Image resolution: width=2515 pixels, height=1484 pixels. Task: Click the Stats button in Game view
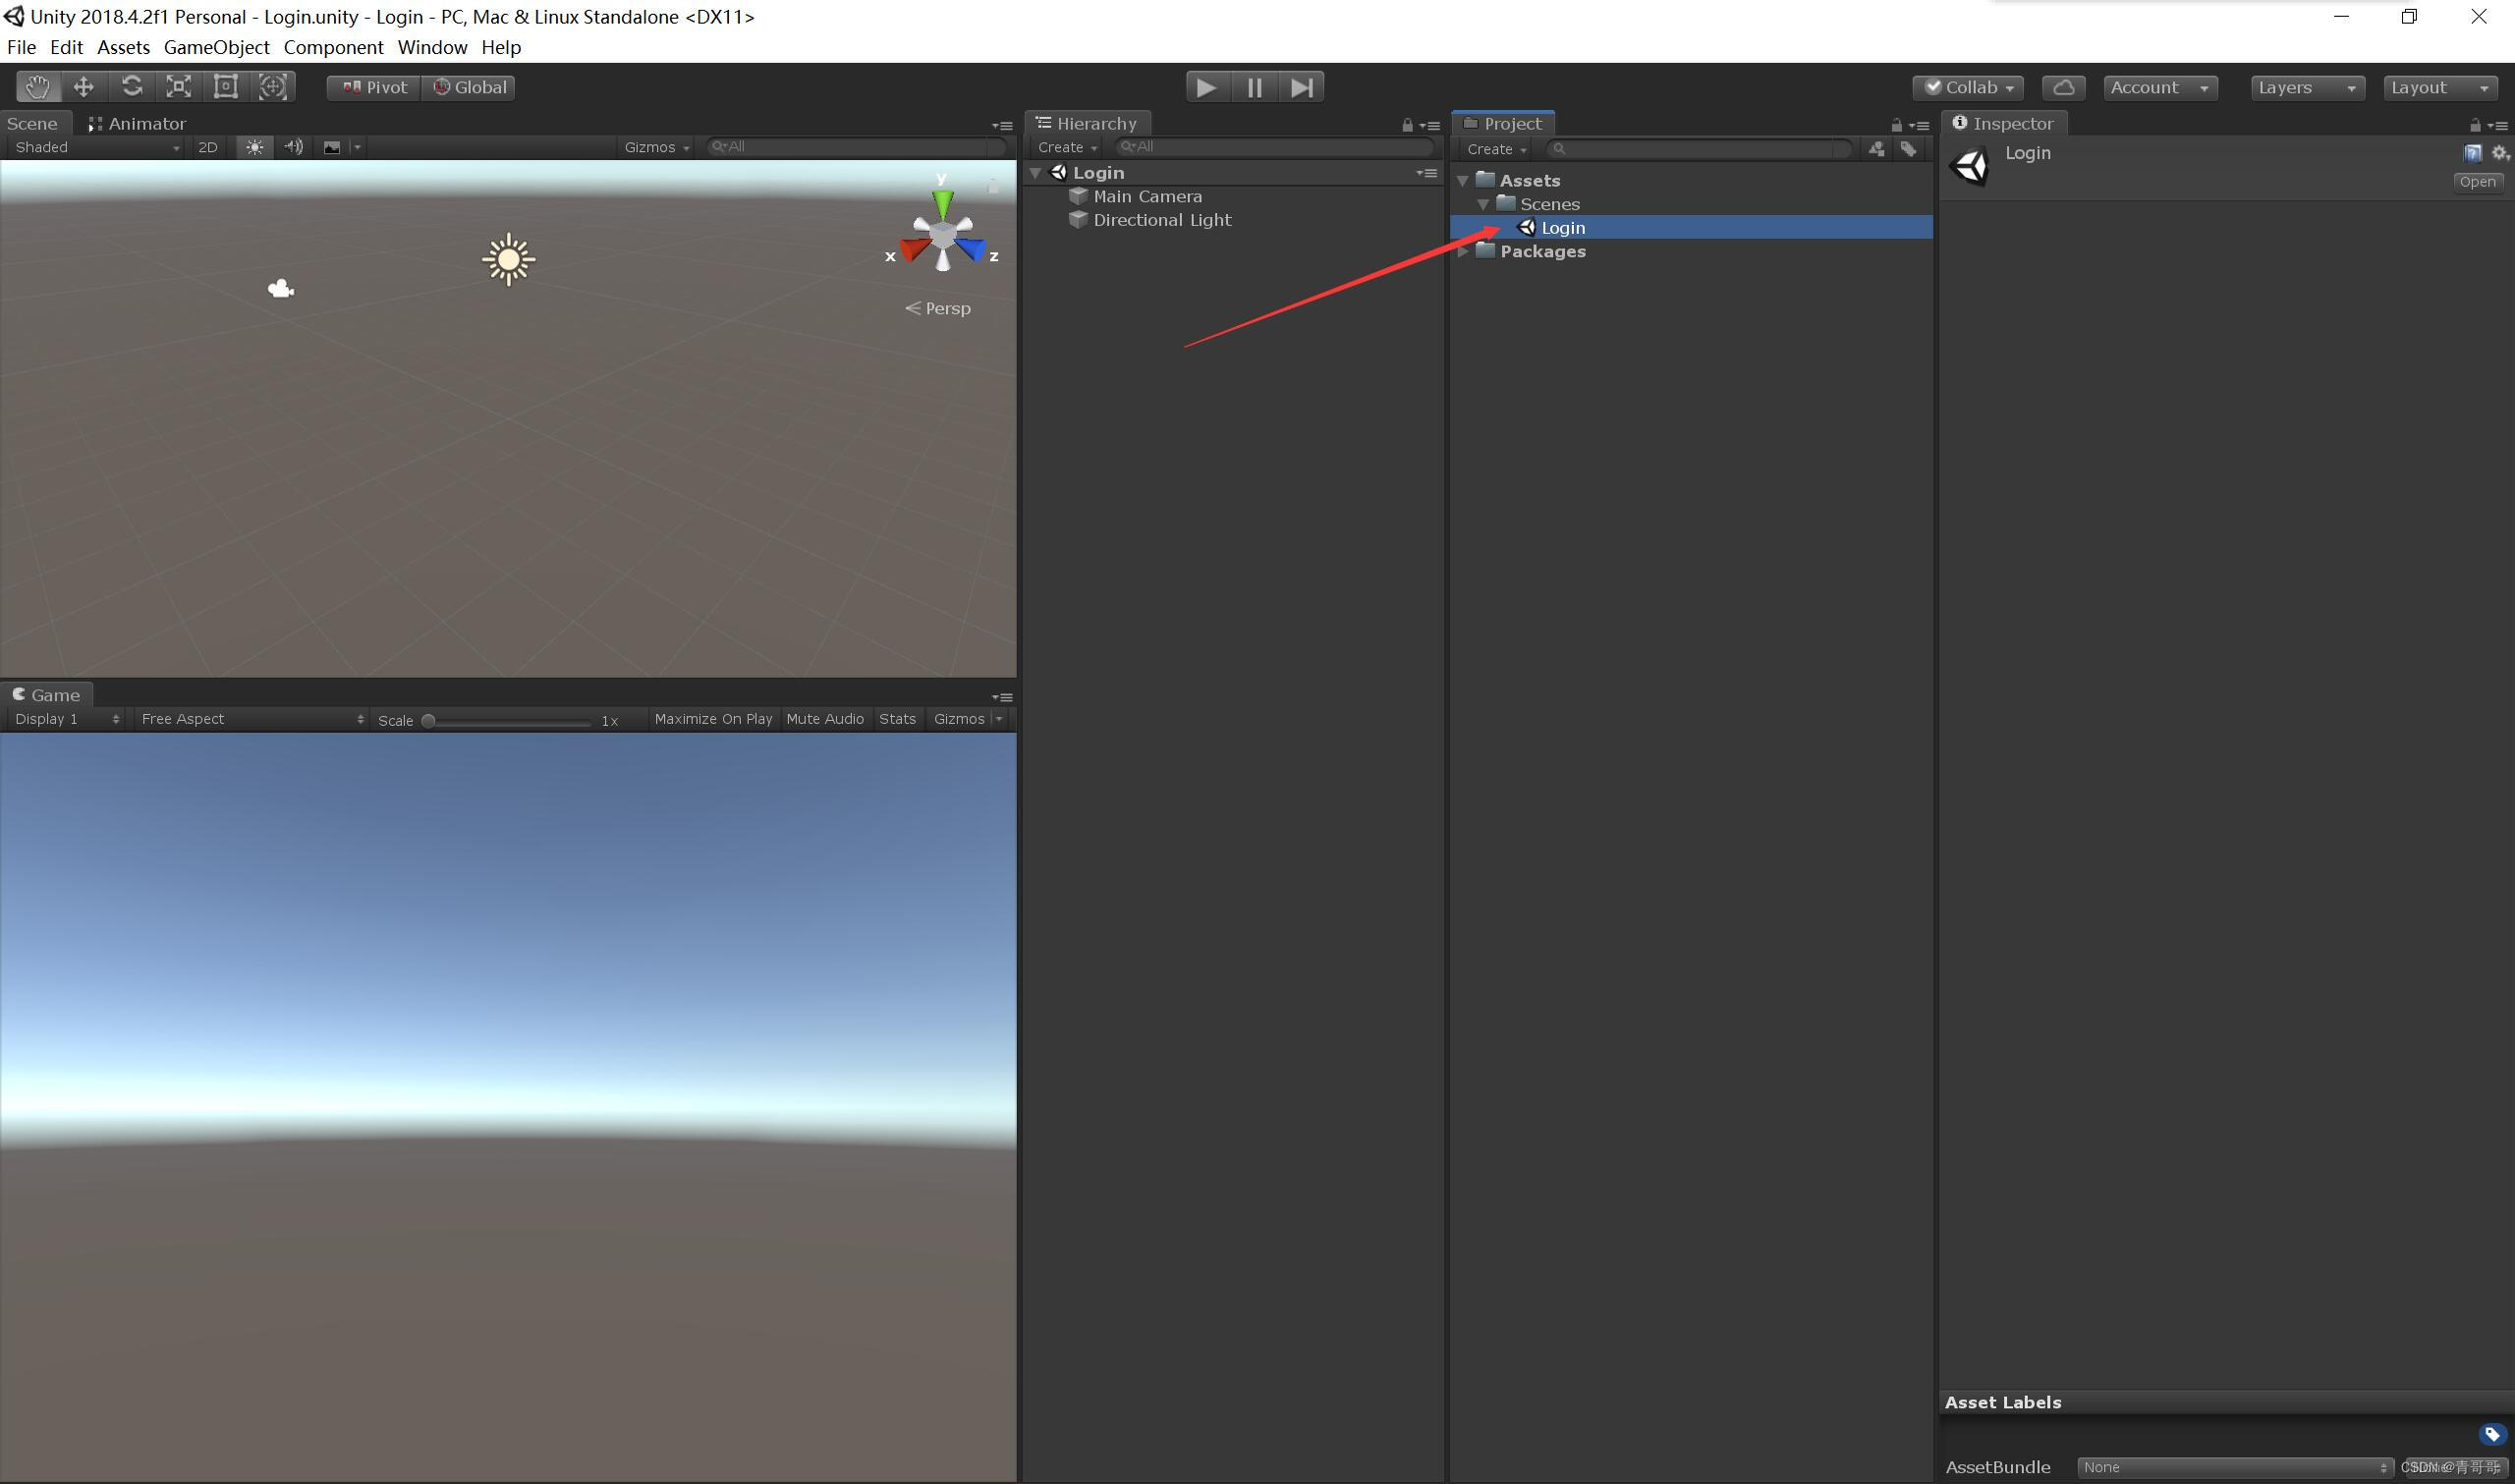click(897, 717)
